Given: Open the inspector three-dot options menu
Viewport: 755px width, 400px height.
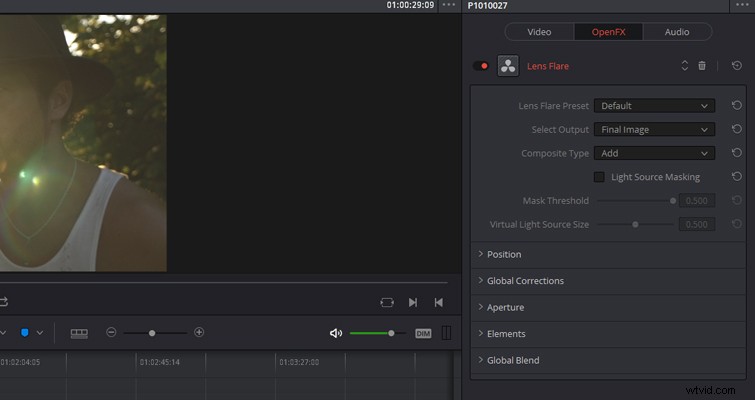Looking at the screenshot, I should pos(743,5).
